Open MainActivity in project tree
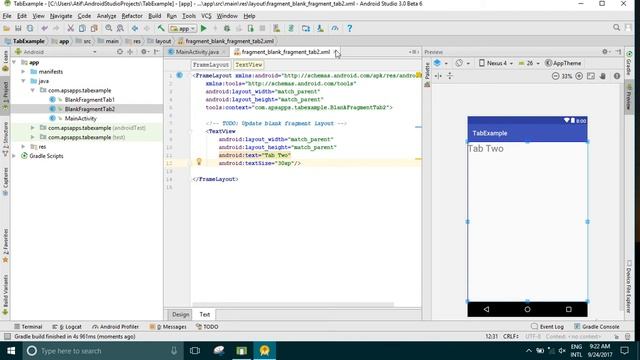This screenshot has height=360, width=640. (x=80, y=119)
